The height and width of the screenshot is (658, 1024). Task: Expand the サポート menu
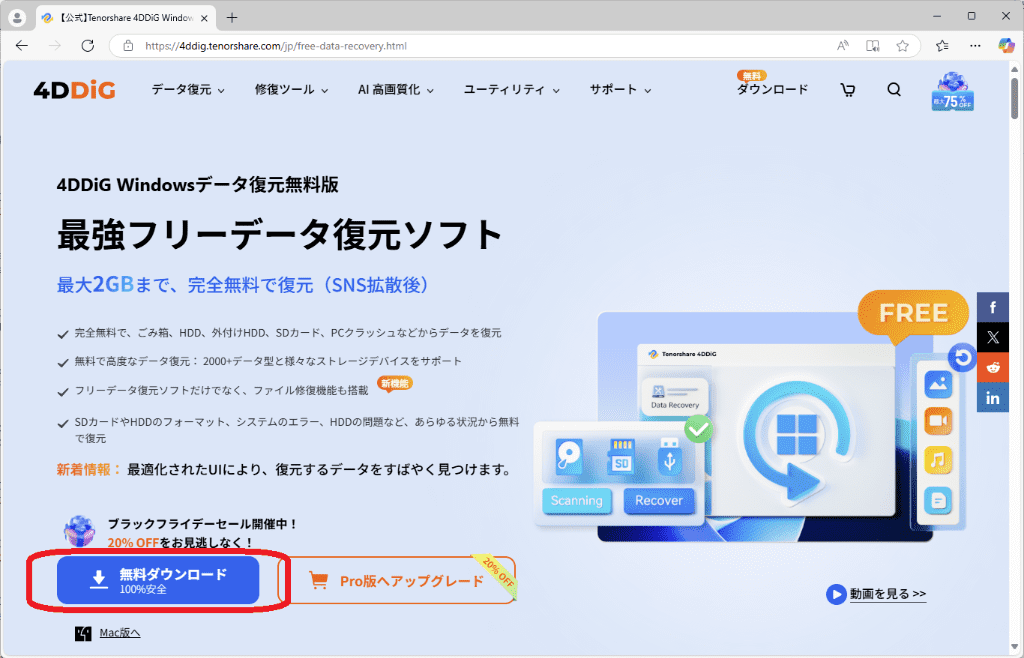[x=620, y=89]
